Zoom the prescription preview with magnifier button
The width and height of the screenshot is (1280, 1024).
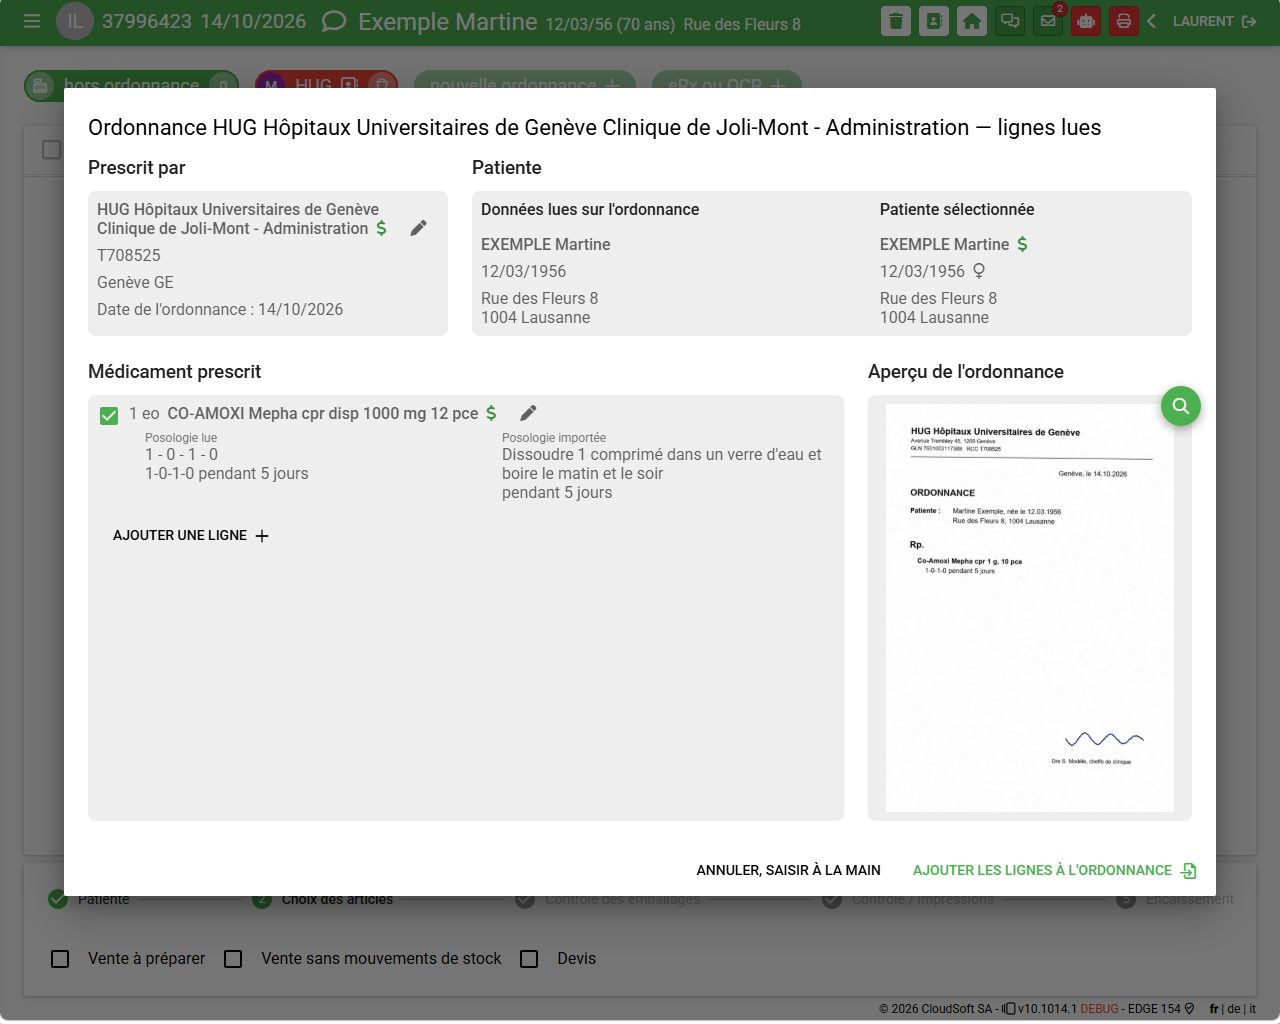coord(1181,406)
